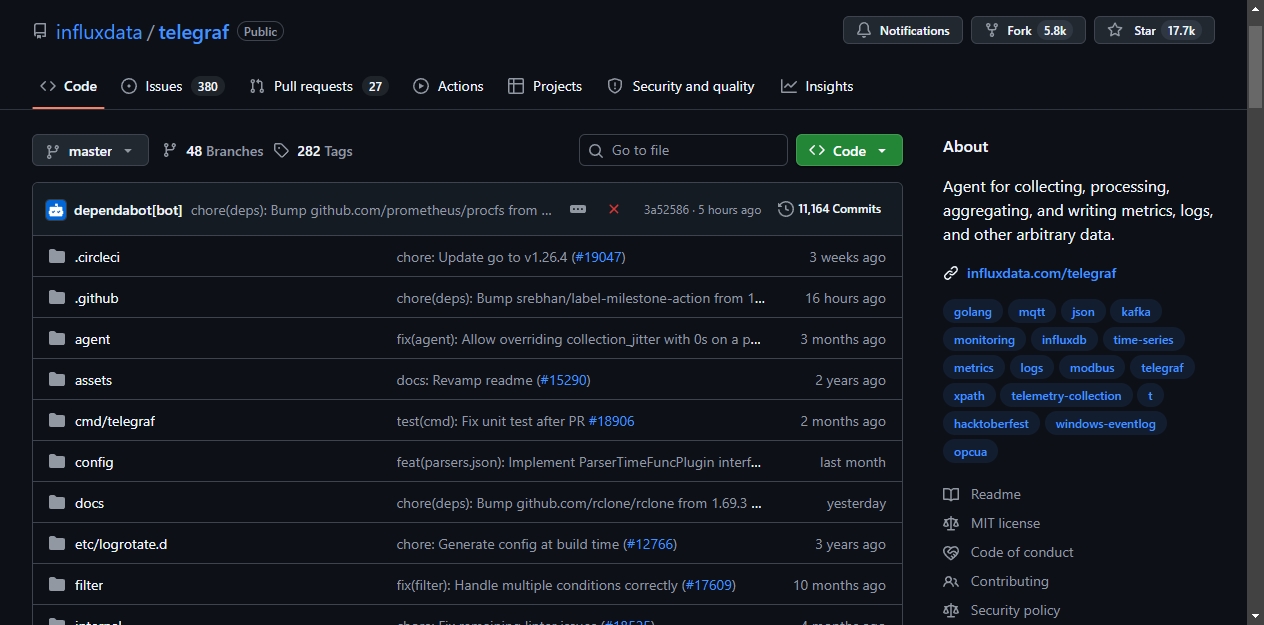The image size is (1264, 625).
Task: Switch to the Code tab
Action: tap(68, 86)
